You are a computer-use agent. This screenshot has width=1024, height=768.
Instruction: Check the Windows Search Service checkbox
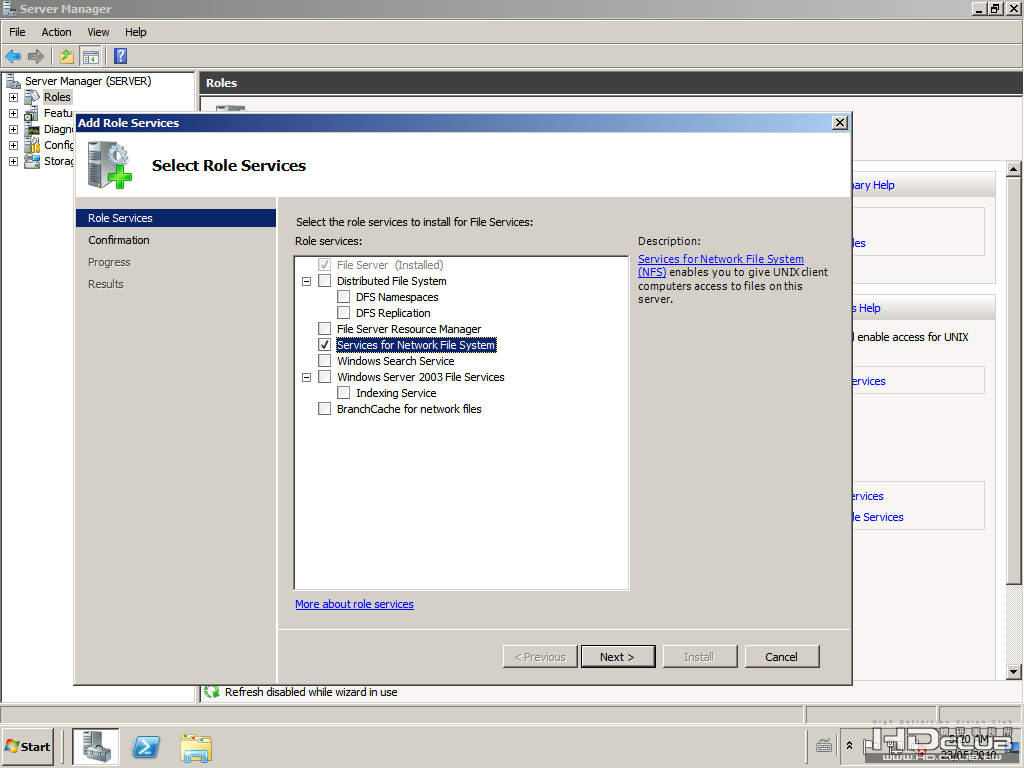pos(325,361)
